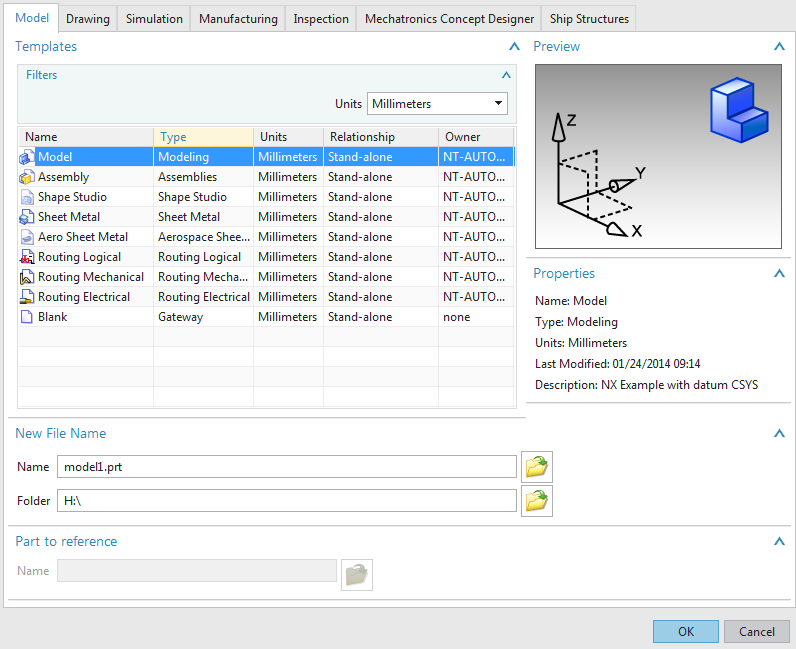Screen dimensions: 796x649
Task: Select the Aero Sheet Metal template name
Action: coord(83,237)
